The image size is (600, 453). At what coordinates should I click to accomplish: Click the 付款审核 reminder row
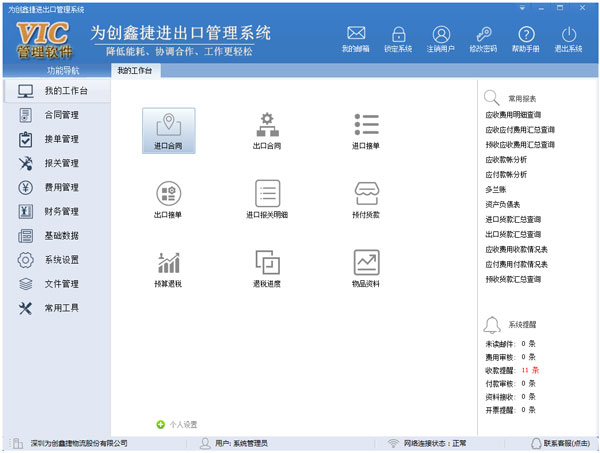coord(510,383)
